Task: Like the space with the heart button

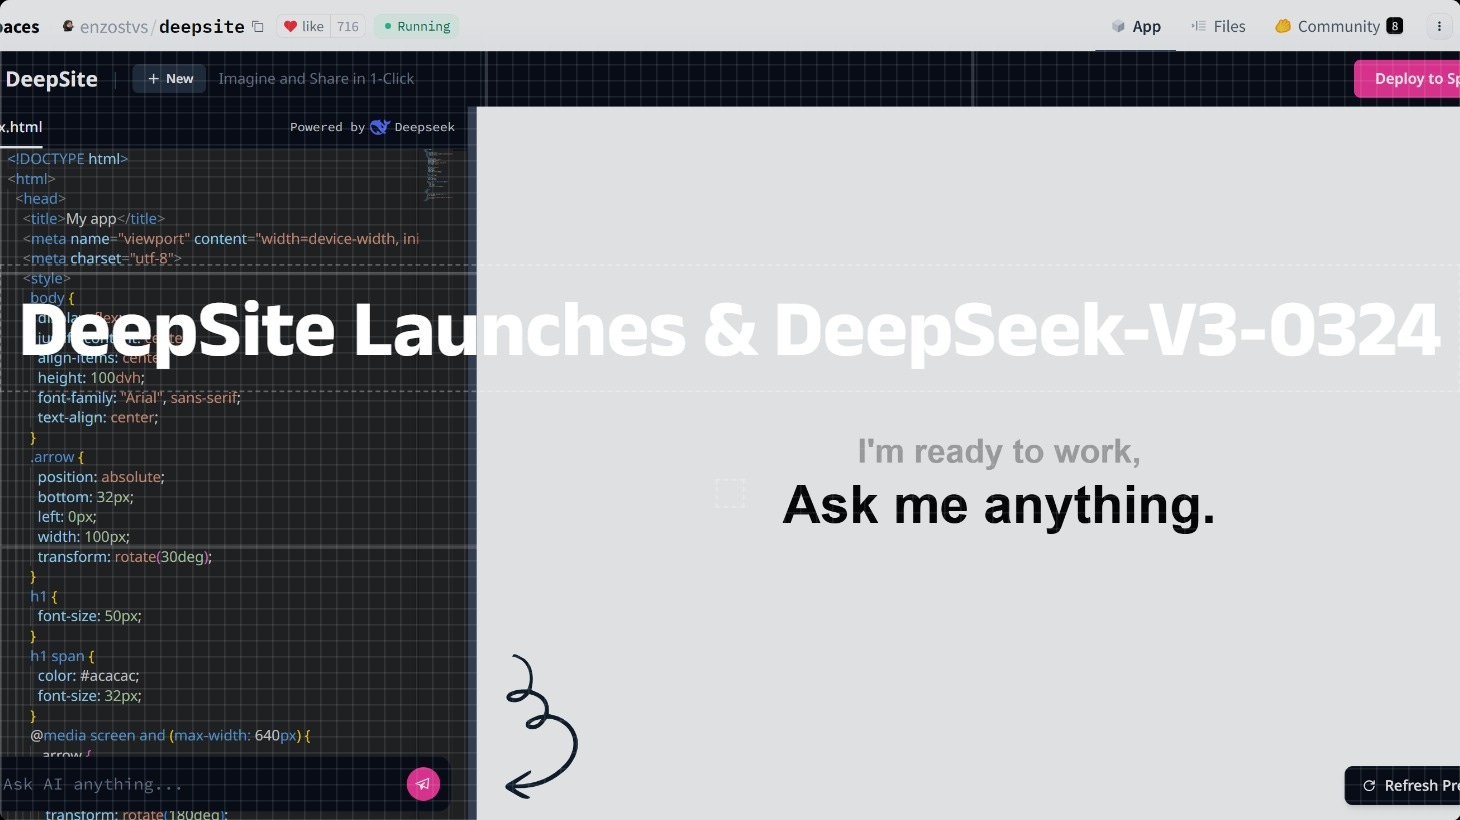Action: pyautogui.click(x=304, y=27)
